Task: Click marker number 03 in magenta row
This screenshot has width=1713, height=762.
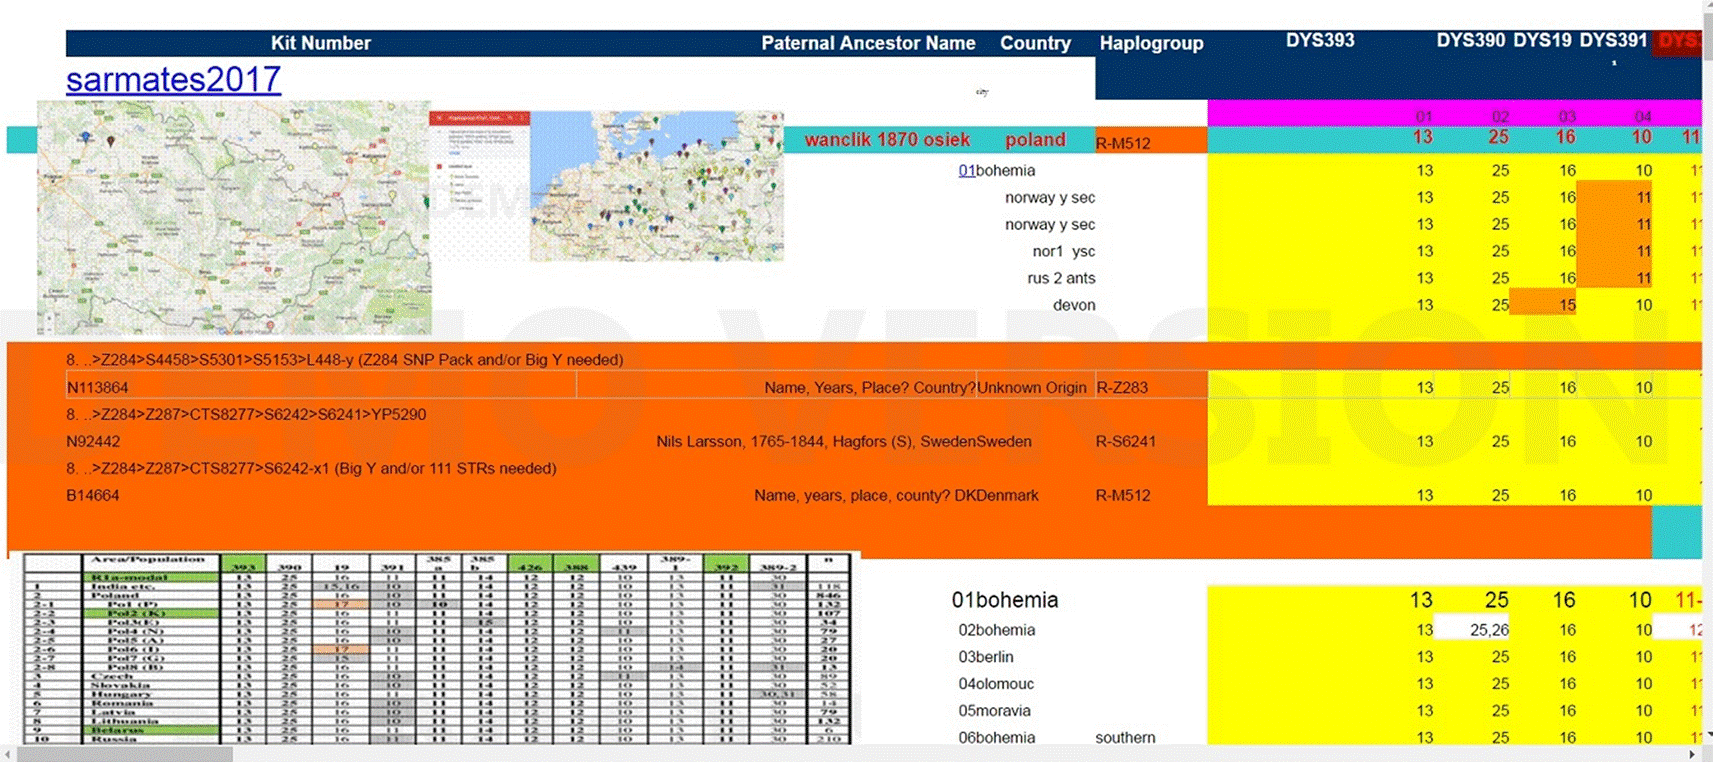Action: pyautogui.click(x=1567, y=117)
